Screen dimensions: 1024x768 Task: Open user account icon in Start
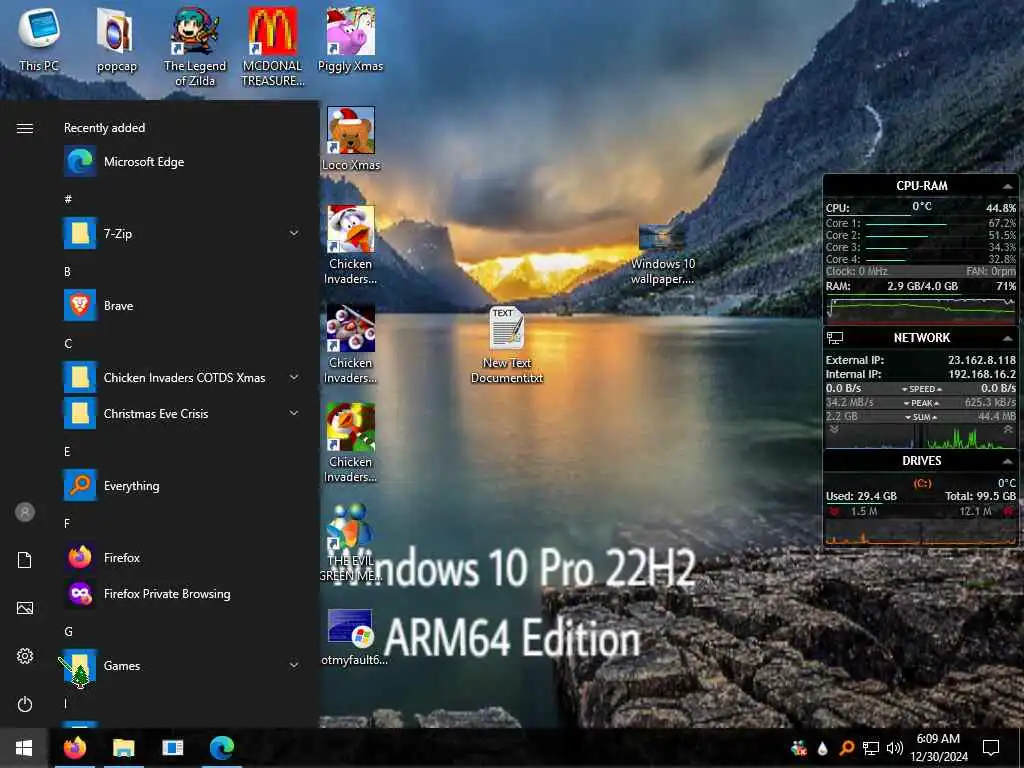click(x=25, y=512)
